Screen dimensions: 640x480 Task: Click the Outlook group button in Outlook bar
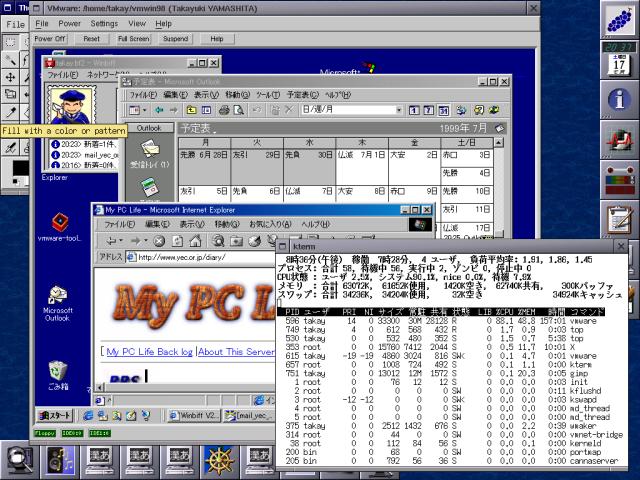pos(149,128)
